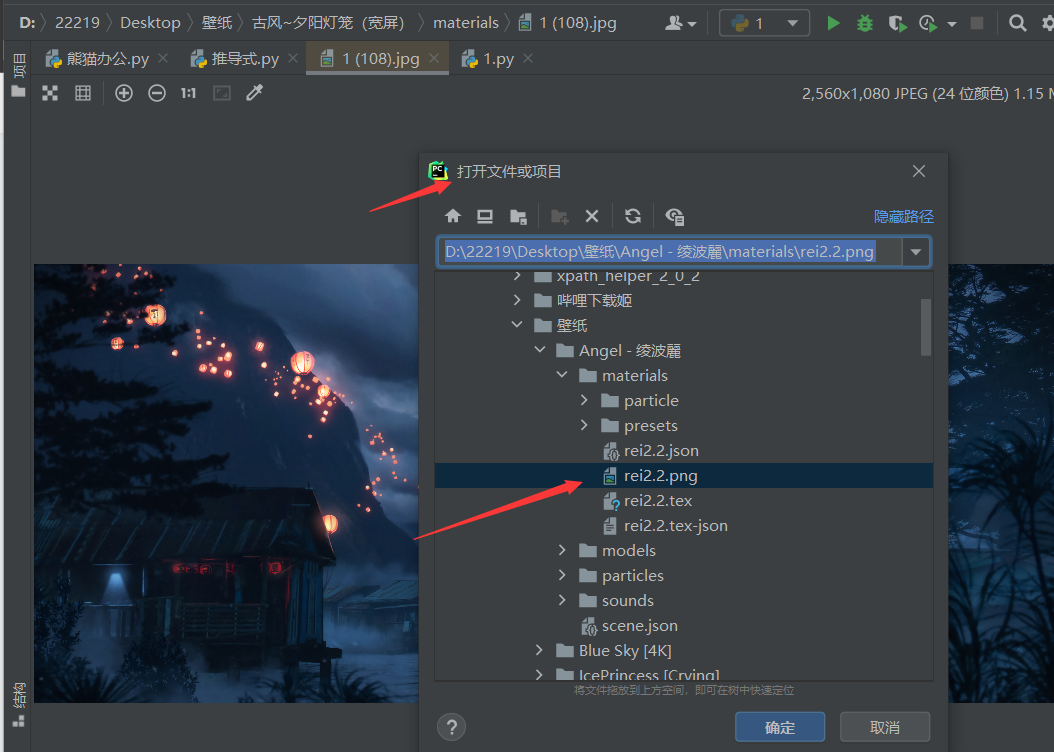Zoom out of the image
This screenshot has height=752, width=1054.
click(157, 93)
